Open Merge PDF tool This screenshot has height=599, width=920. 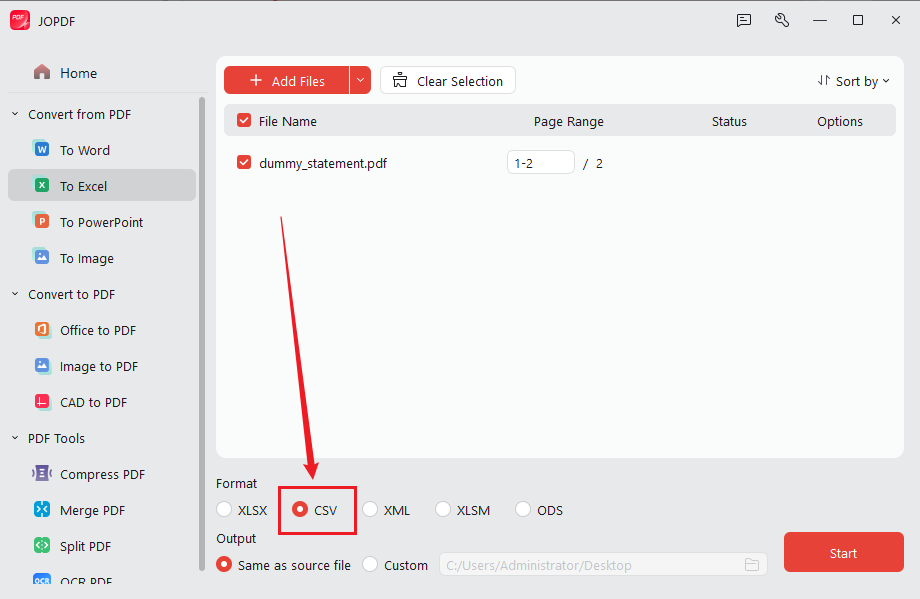92,510
